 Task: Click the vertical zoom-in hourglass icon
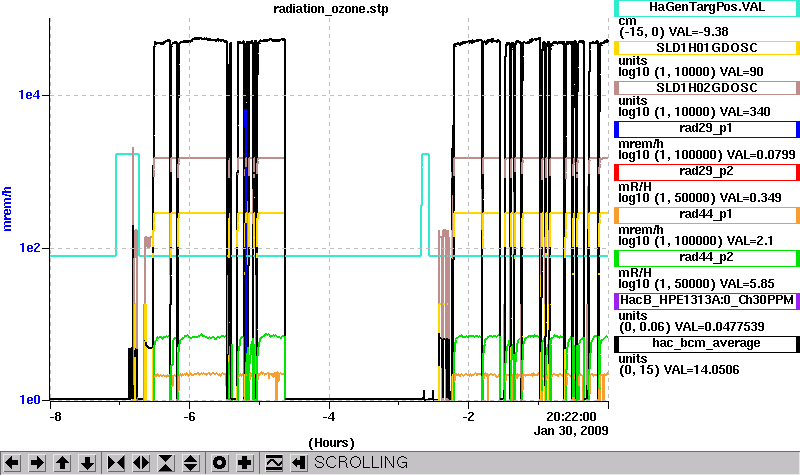pos(166,463)
